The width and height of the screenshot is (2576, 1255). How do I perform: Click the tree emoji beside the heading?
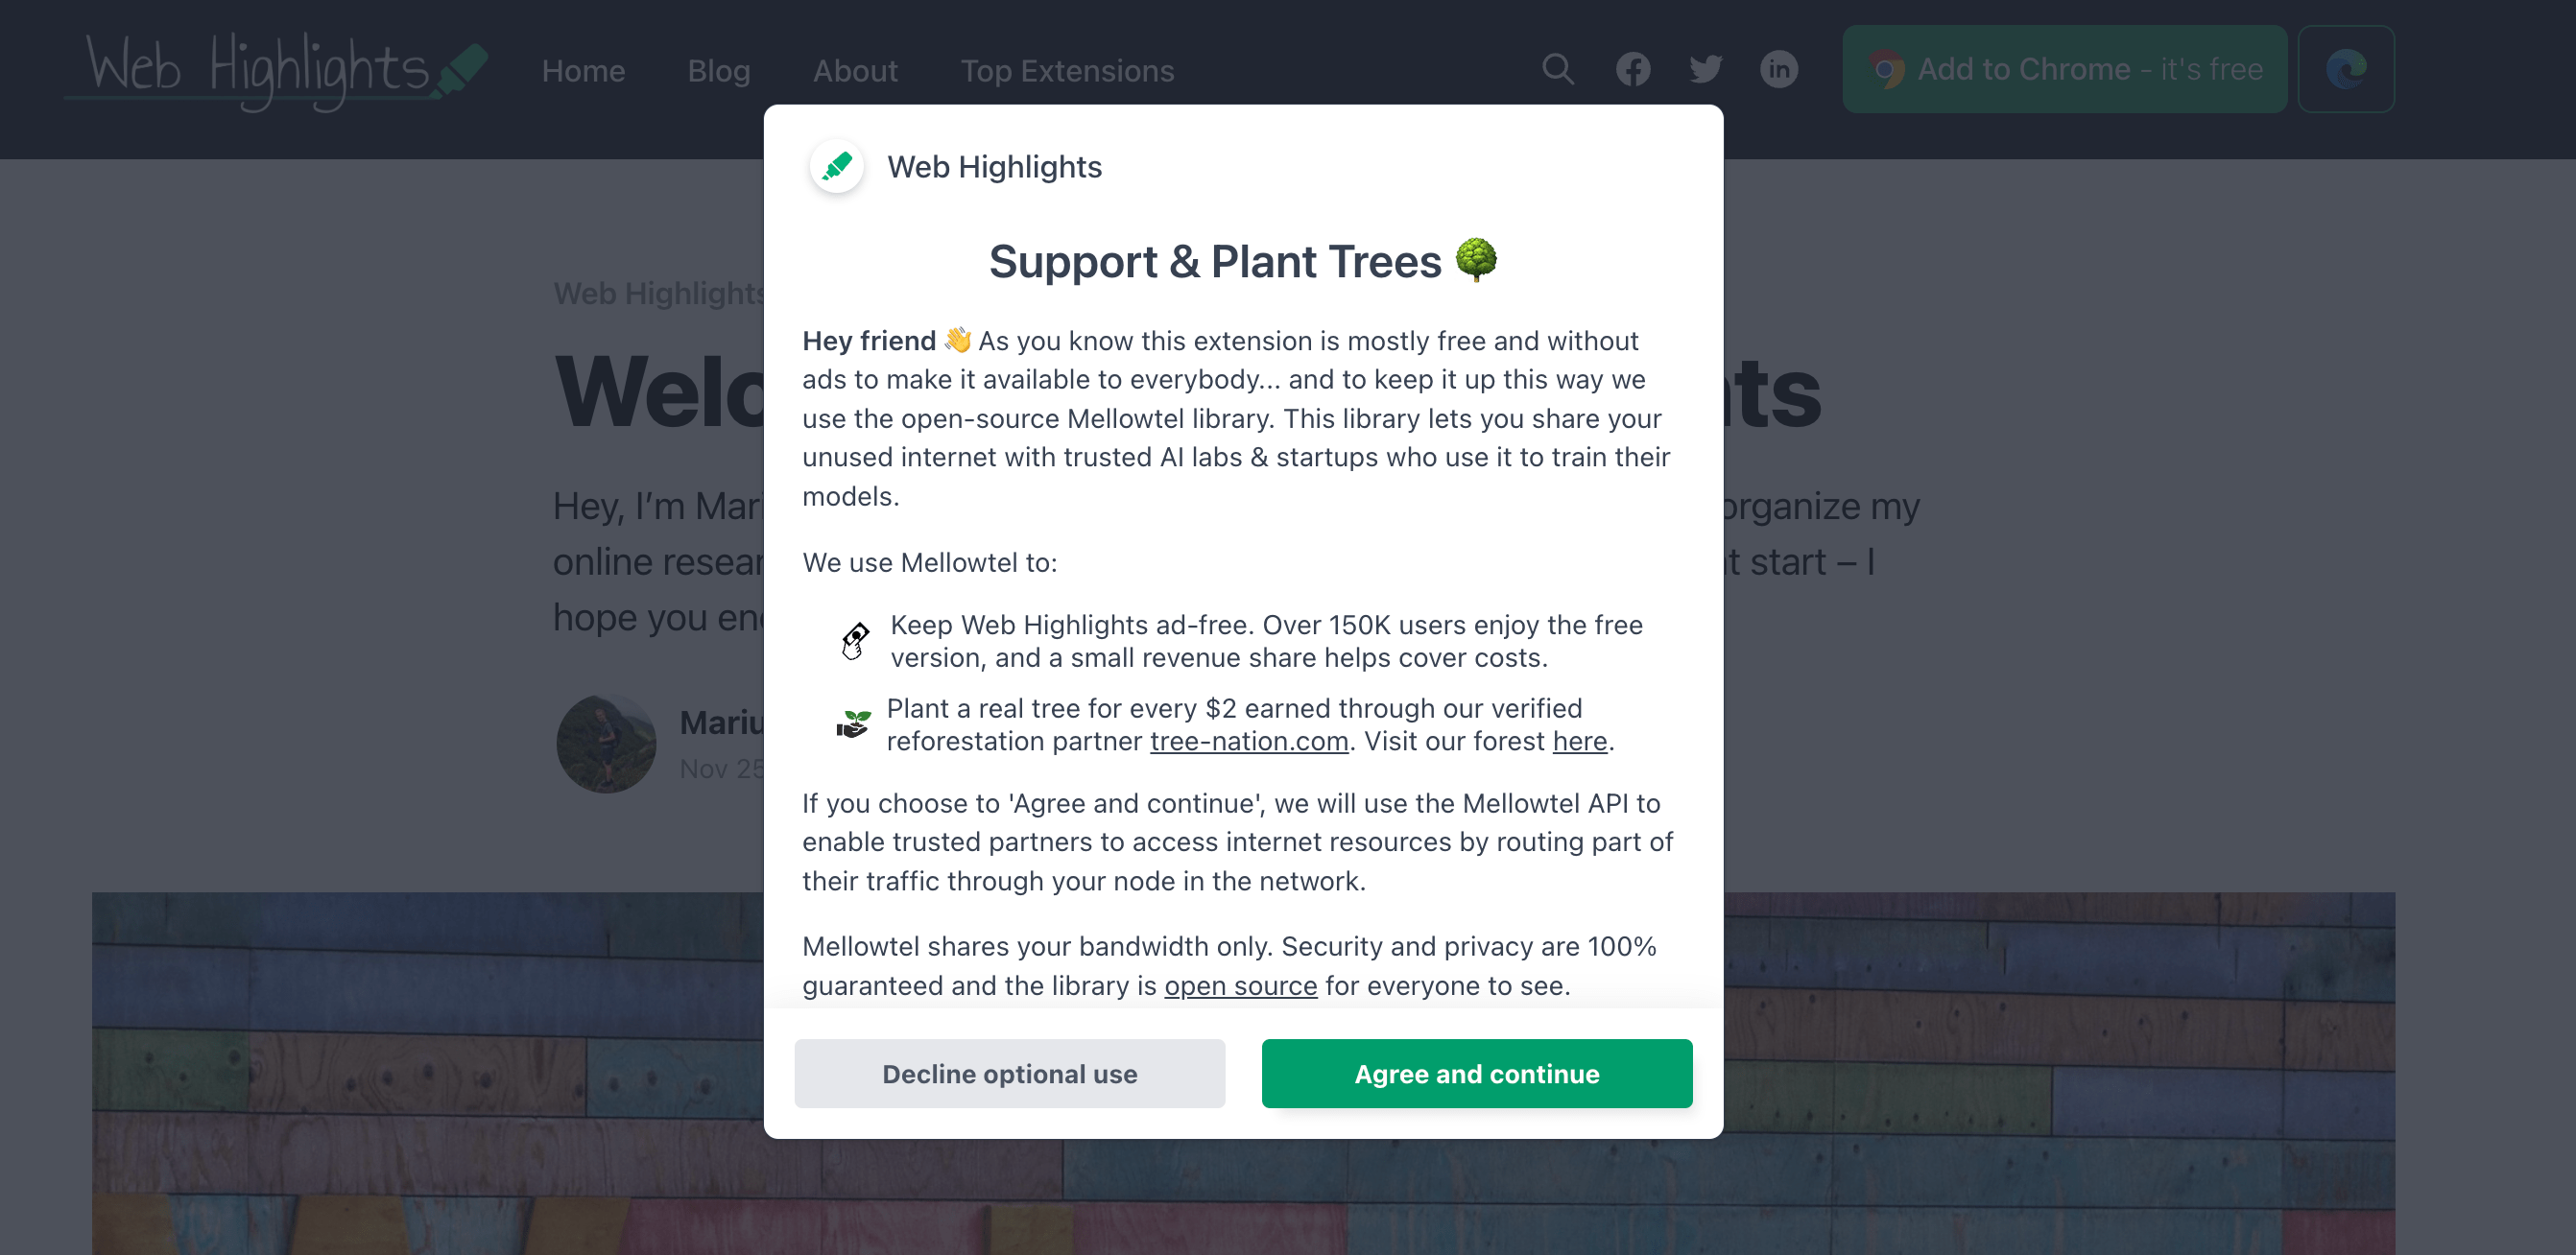coord(1476,260)
